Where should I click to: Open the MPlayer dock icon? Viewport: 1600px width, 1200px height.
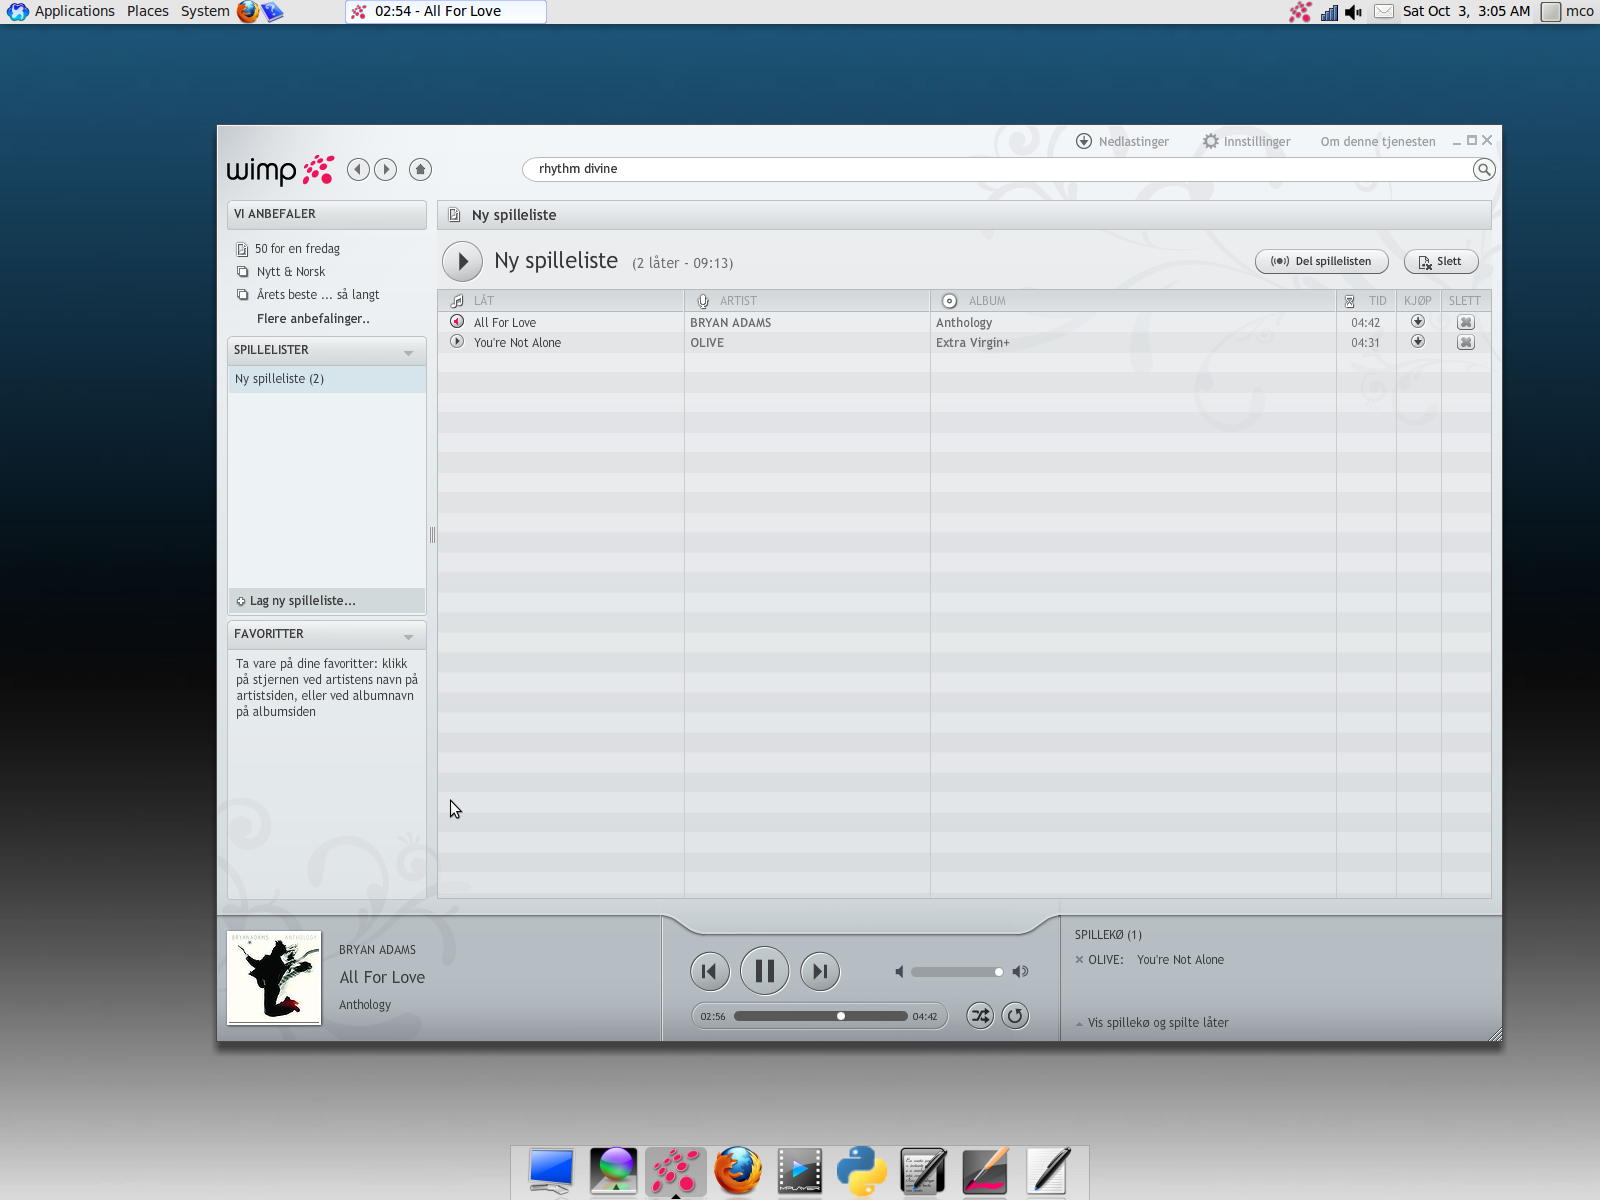pyautogui.click(x=800, y=1171)
